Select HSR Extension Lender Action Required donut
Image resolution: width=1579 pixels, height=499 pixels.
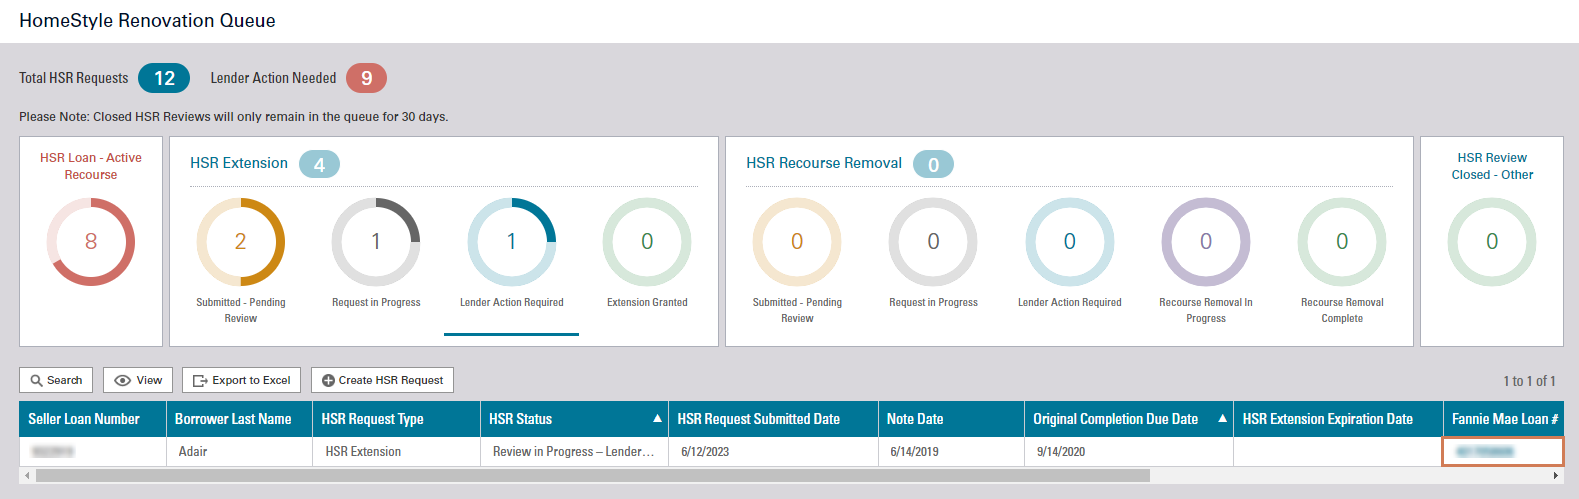[512, 241]
